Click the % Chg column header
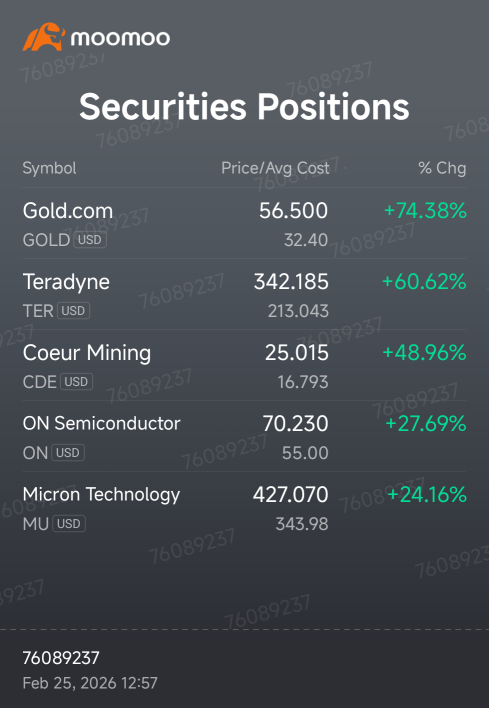 442,168
